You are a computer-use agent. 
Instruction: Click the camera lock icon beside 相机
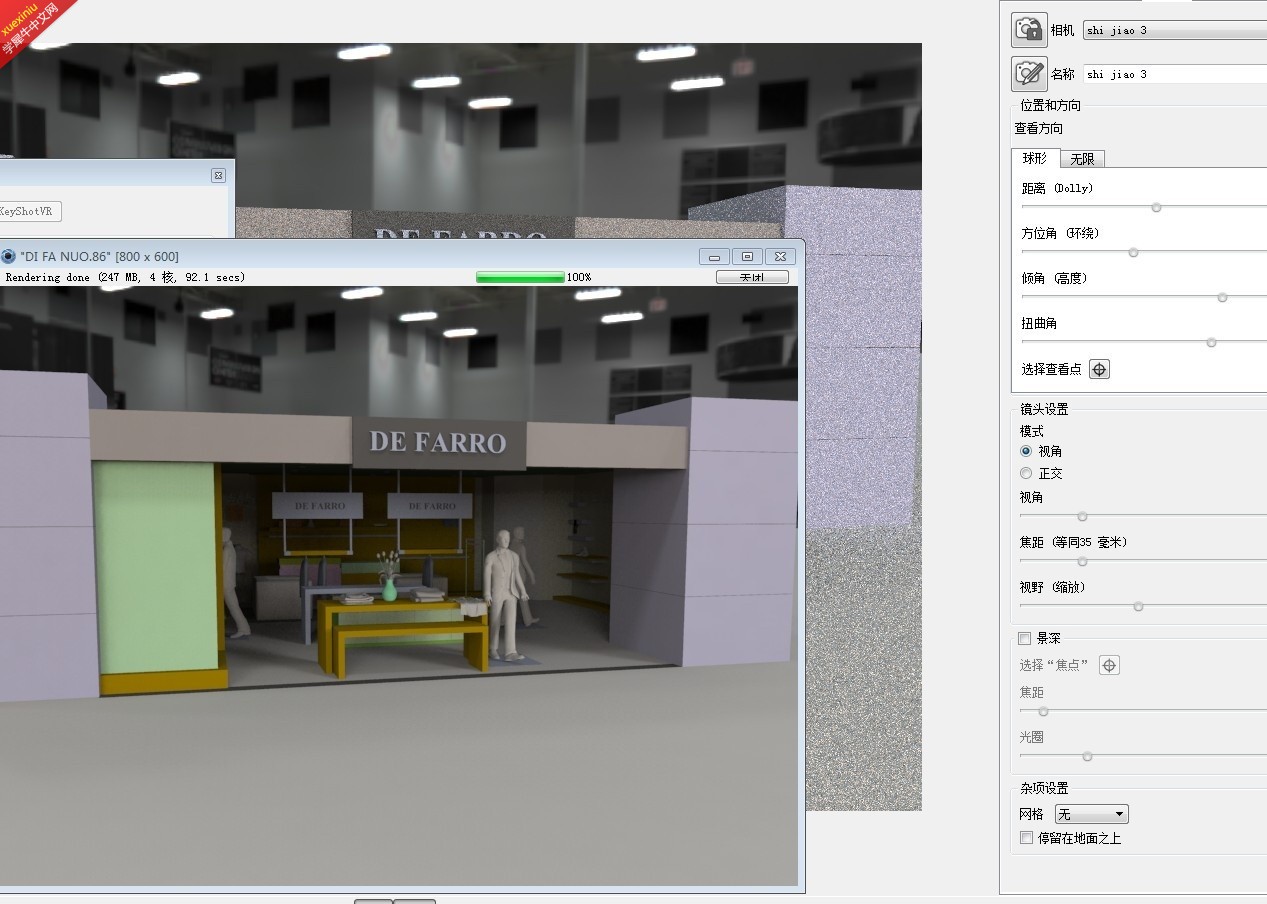[1029, 30]
